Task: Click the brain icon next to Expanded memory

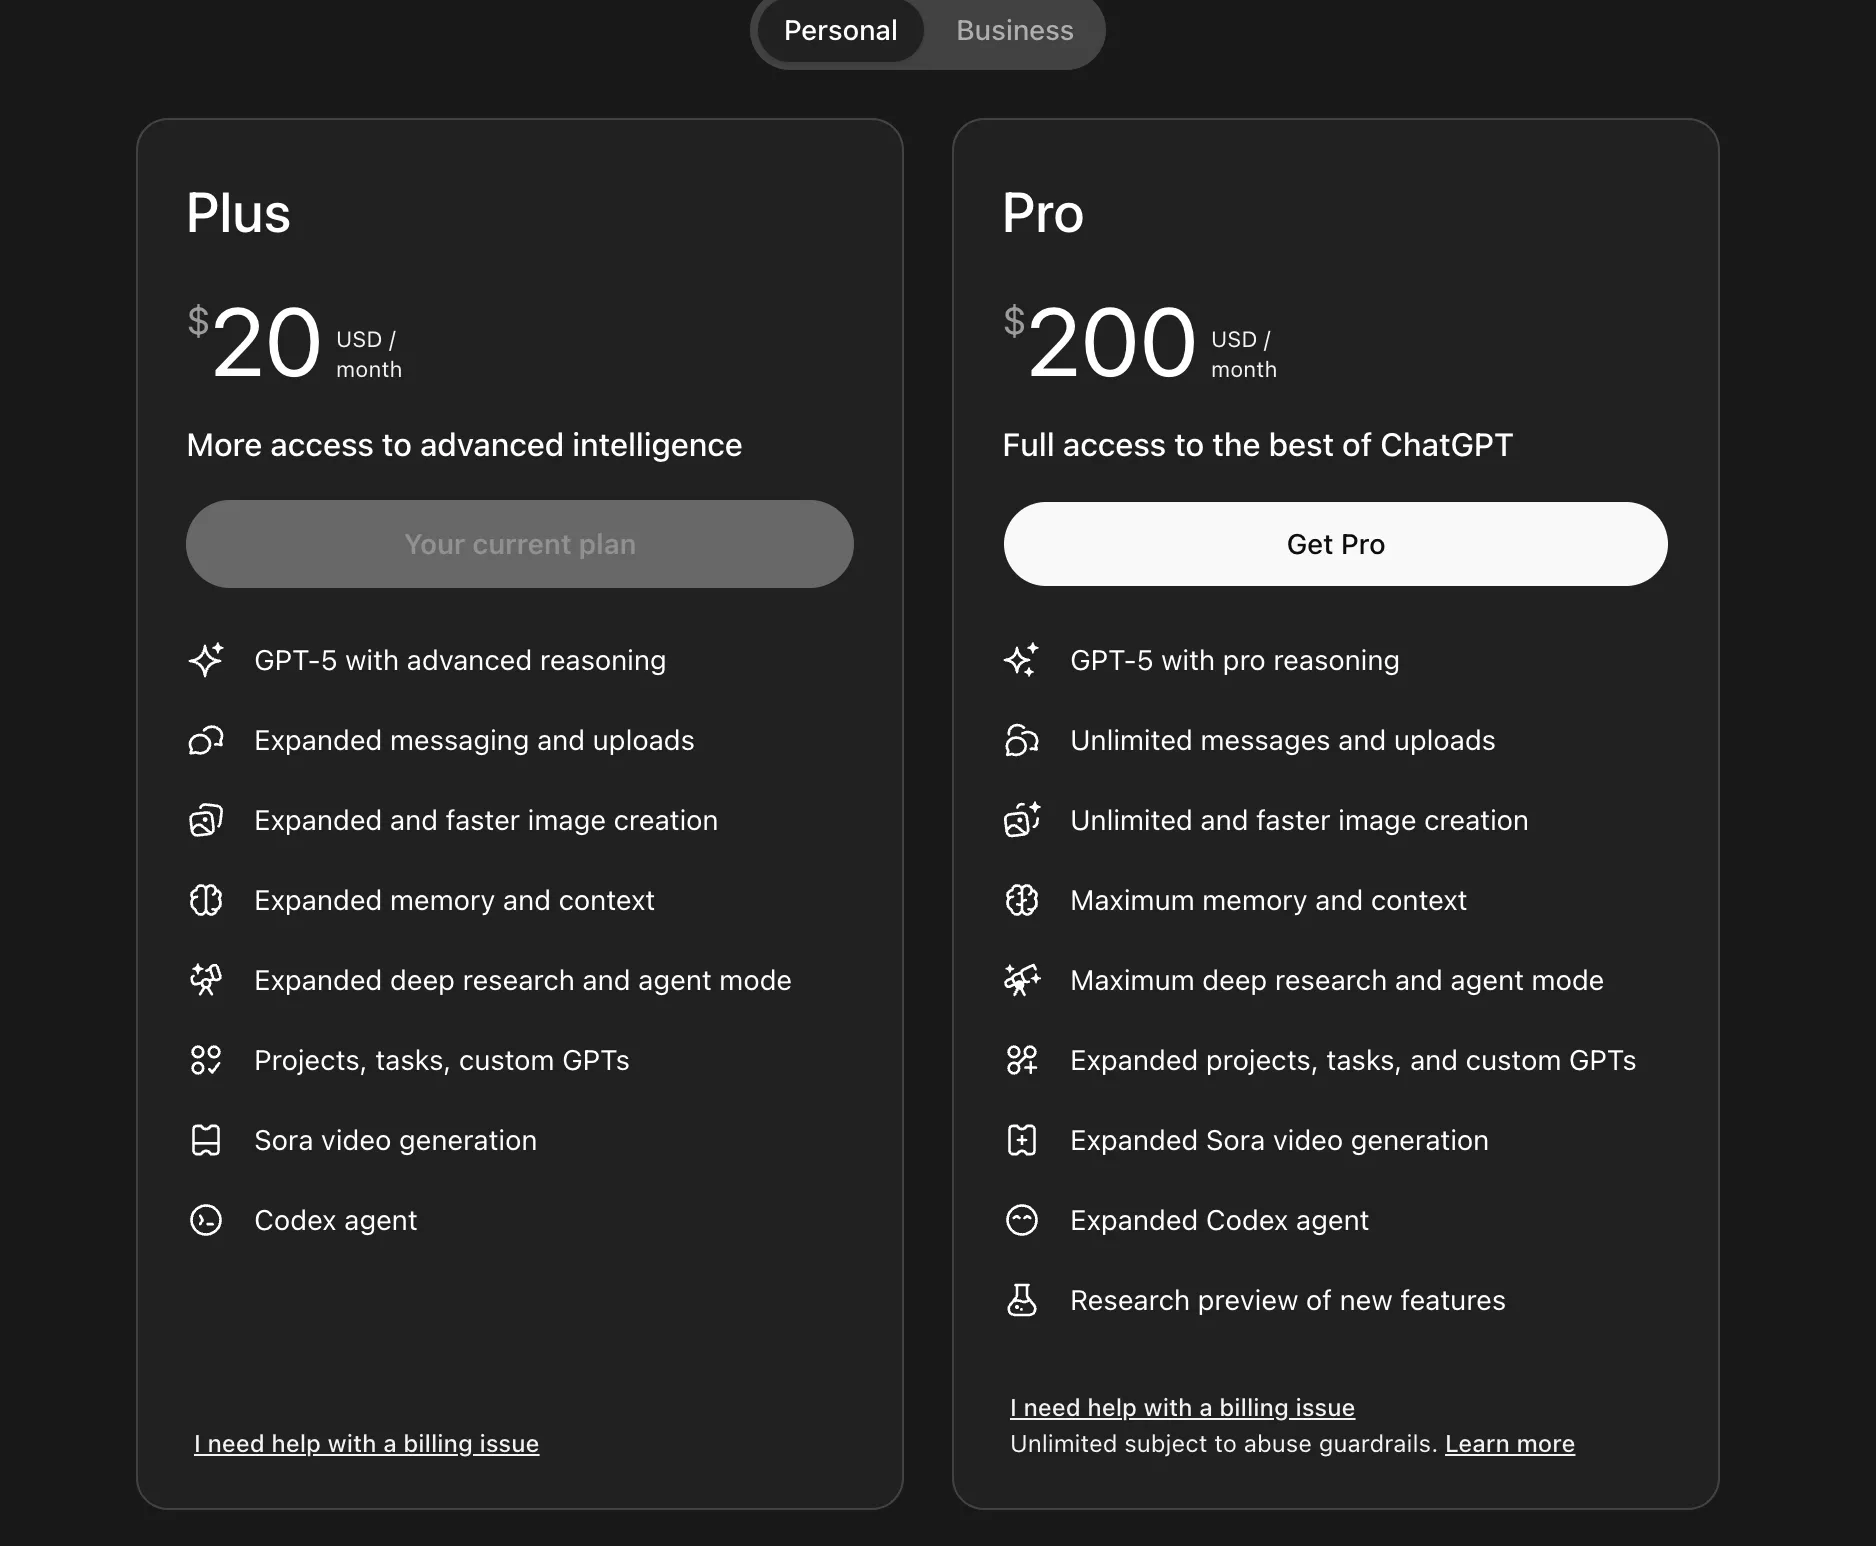Action: click(x=206, y=900)
